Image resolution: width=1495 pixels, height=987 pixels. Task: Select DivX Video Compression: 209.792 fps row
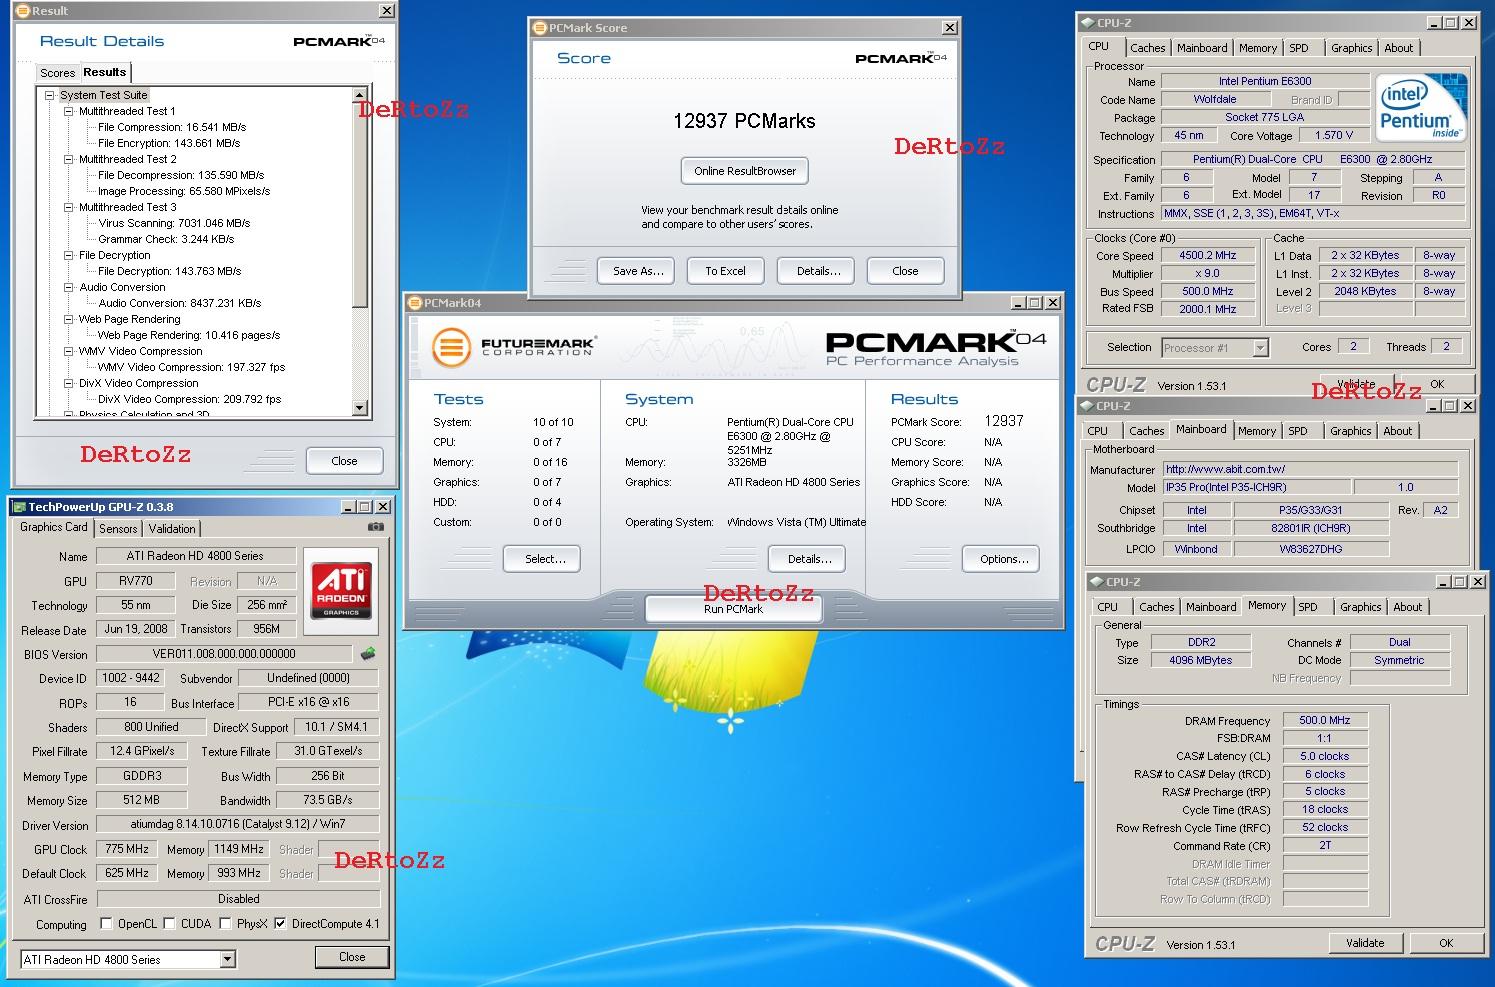click(190, 399)
